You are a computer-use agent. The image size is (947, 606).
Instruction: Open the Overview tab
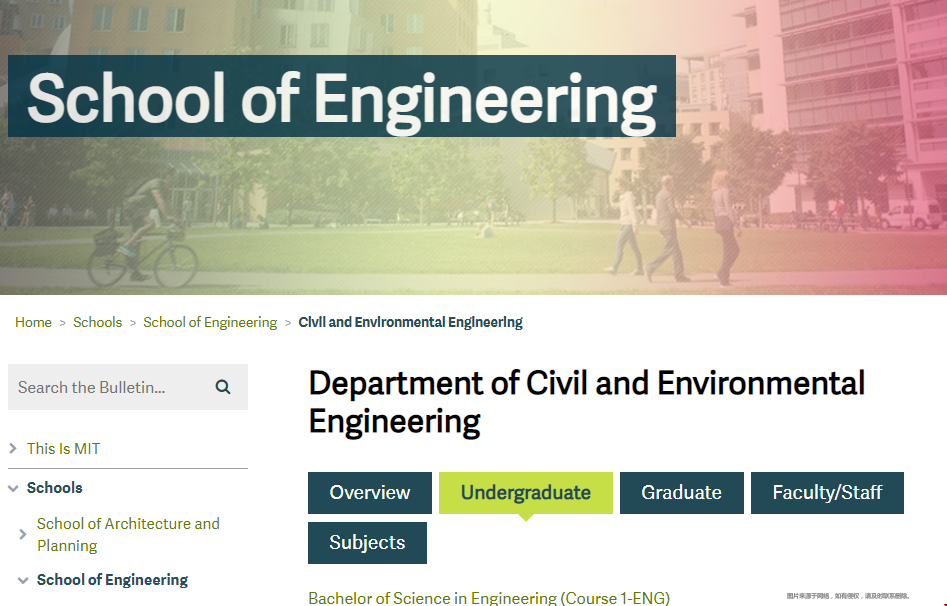[370, 492]
